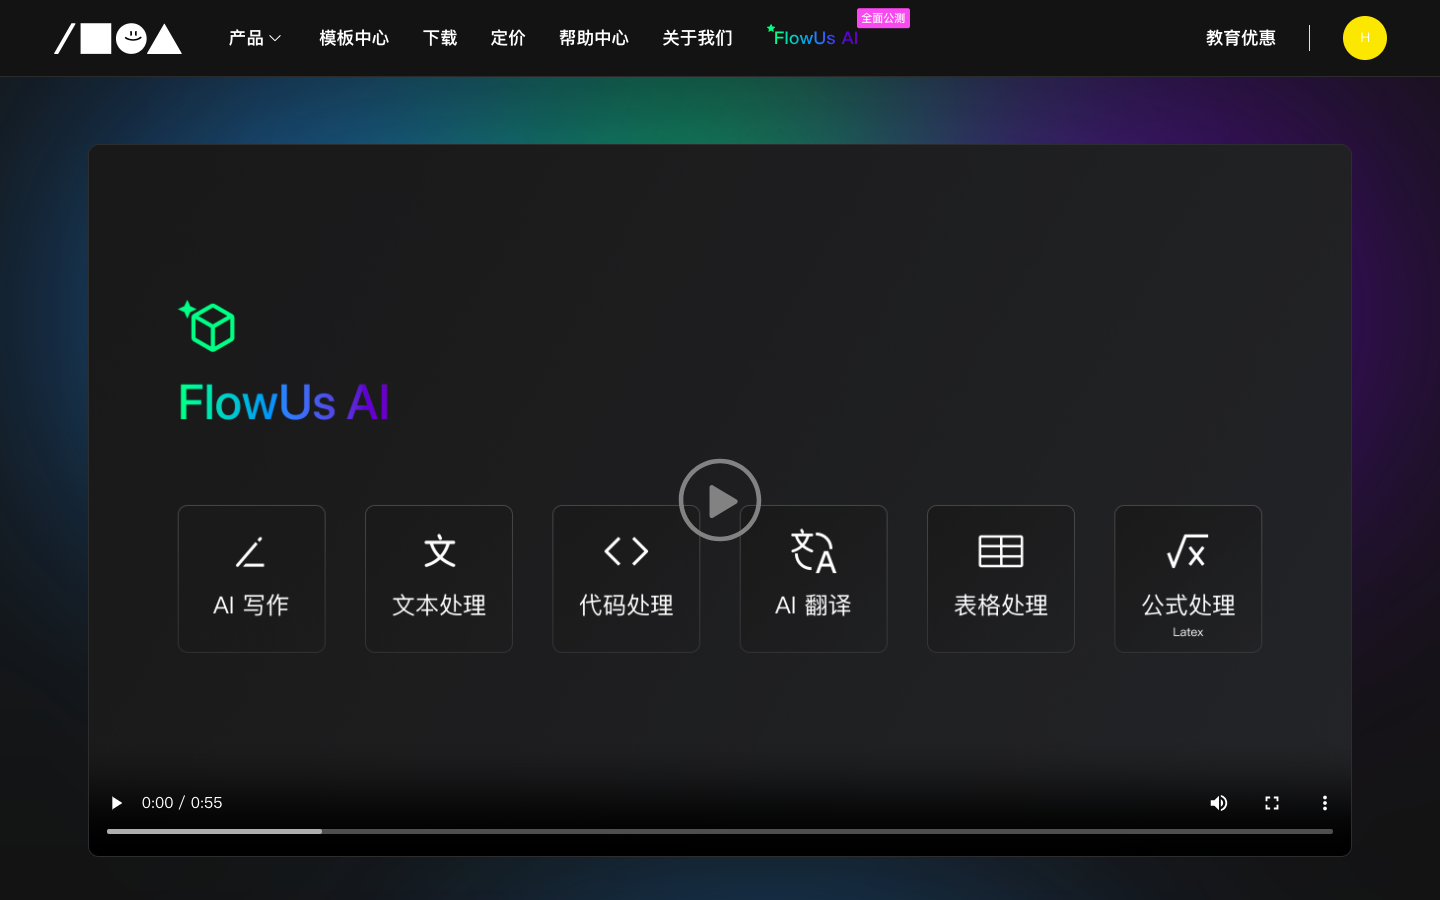Enter fullscreen video mode
This screenshot has width=1440, height=900.
pyautogui.click(x=1272, y=803)
